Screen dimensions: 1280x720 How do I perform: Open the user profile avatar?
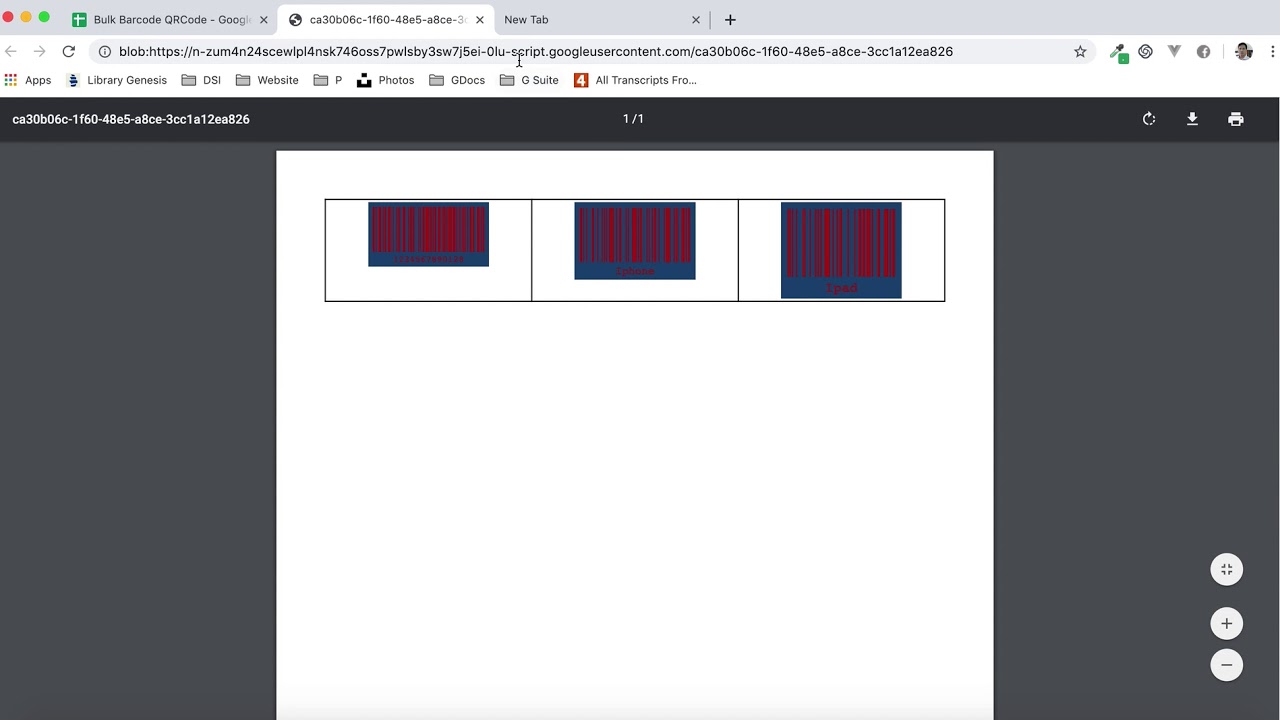point(1244,52)
